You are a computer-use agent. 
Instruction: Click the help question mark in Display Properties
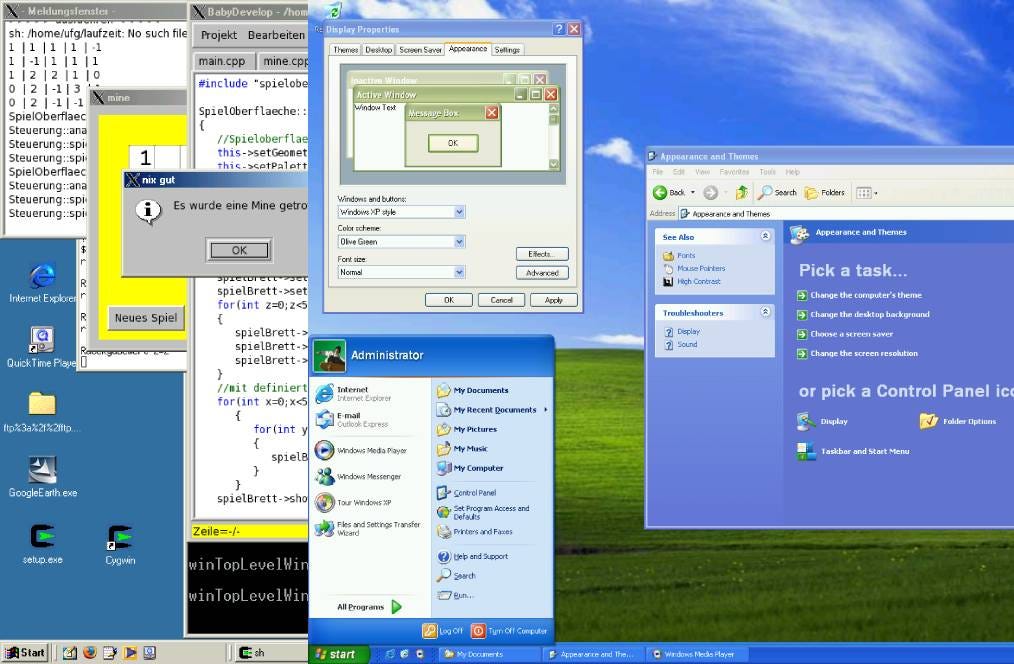pos(559,29)
